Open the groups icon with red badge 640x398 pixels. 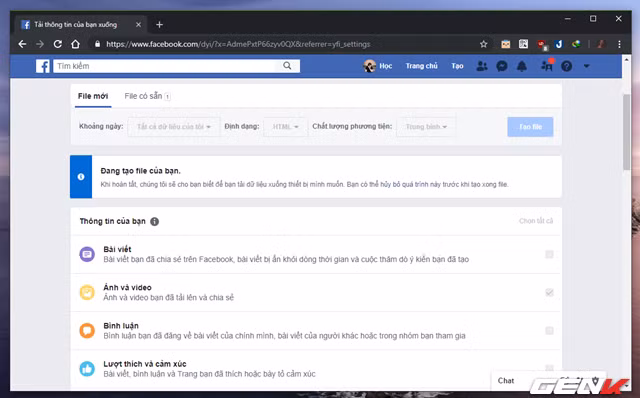547,65
